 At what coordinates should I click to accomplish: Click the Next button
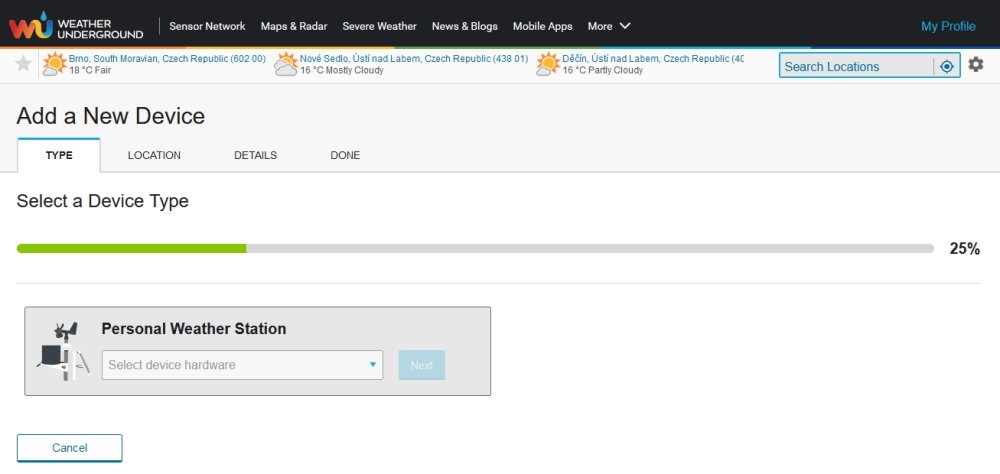point(421,365)
